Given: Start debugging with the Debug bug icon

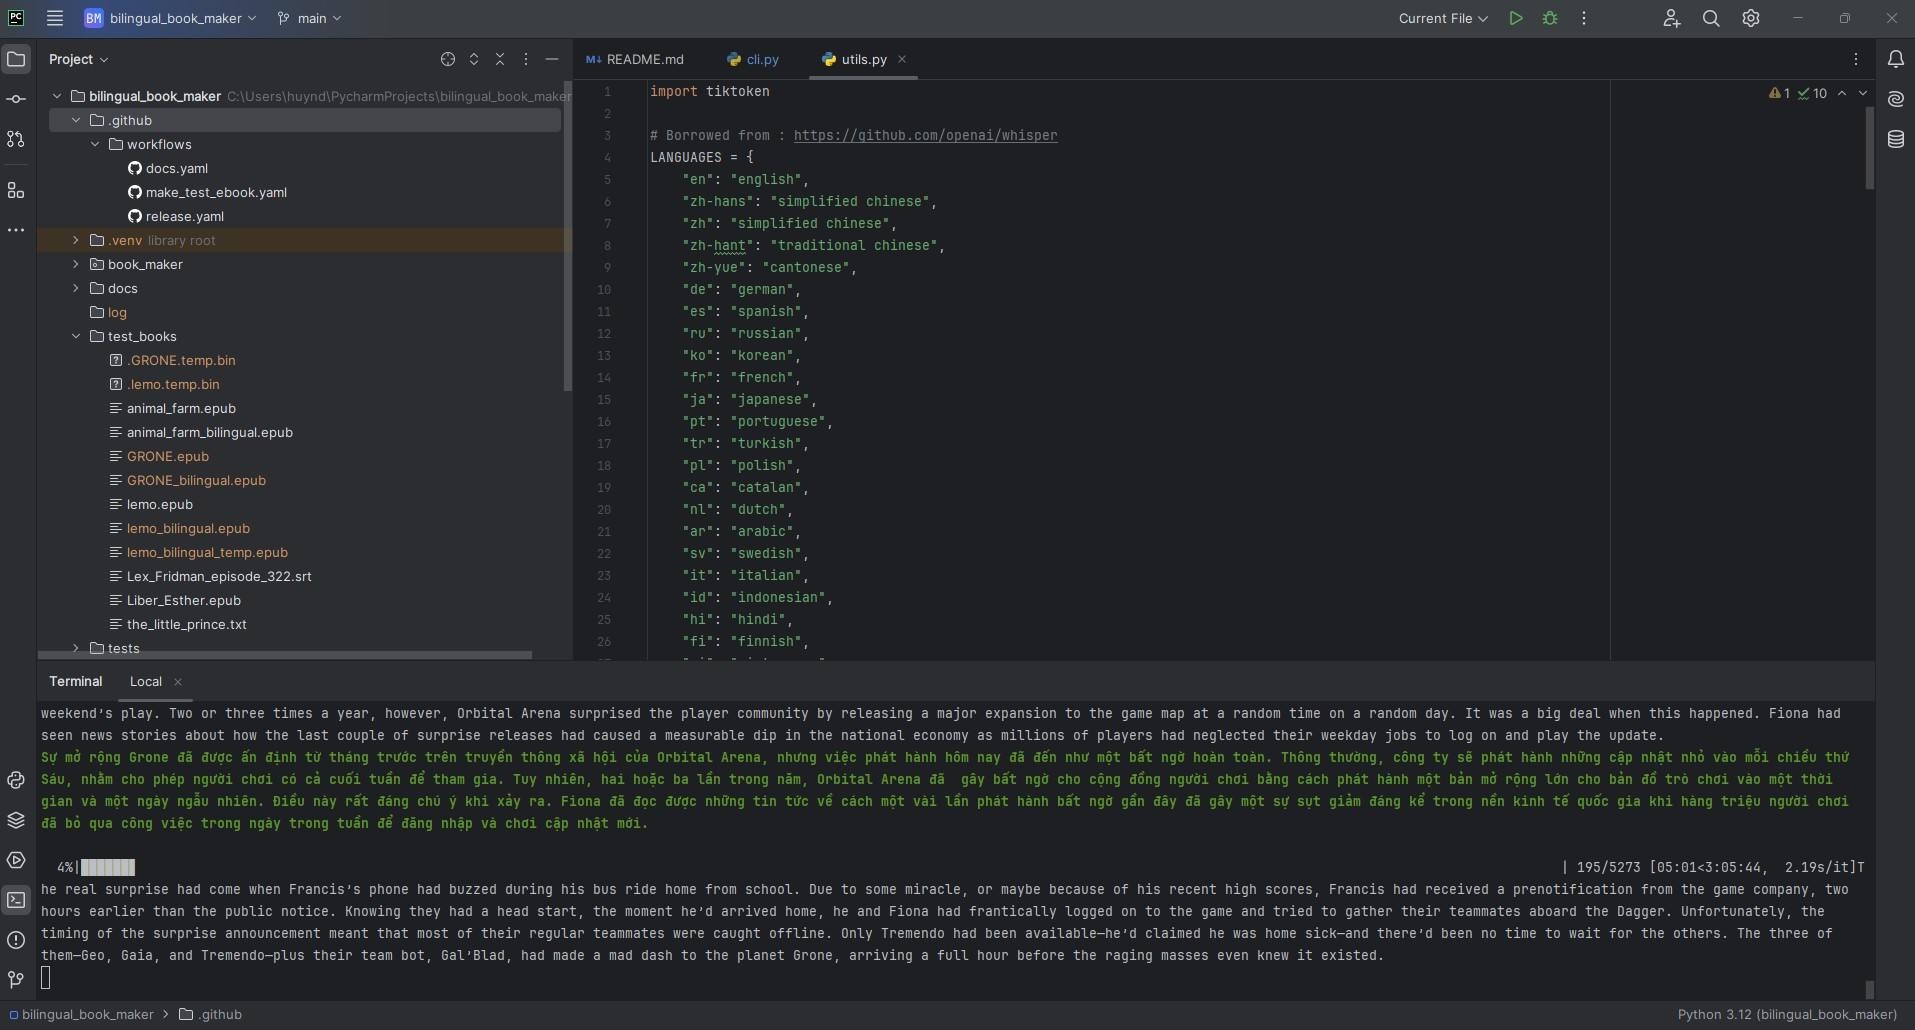Looking at the screenshot, I should pyautogui.click(x=1550, y=18).
